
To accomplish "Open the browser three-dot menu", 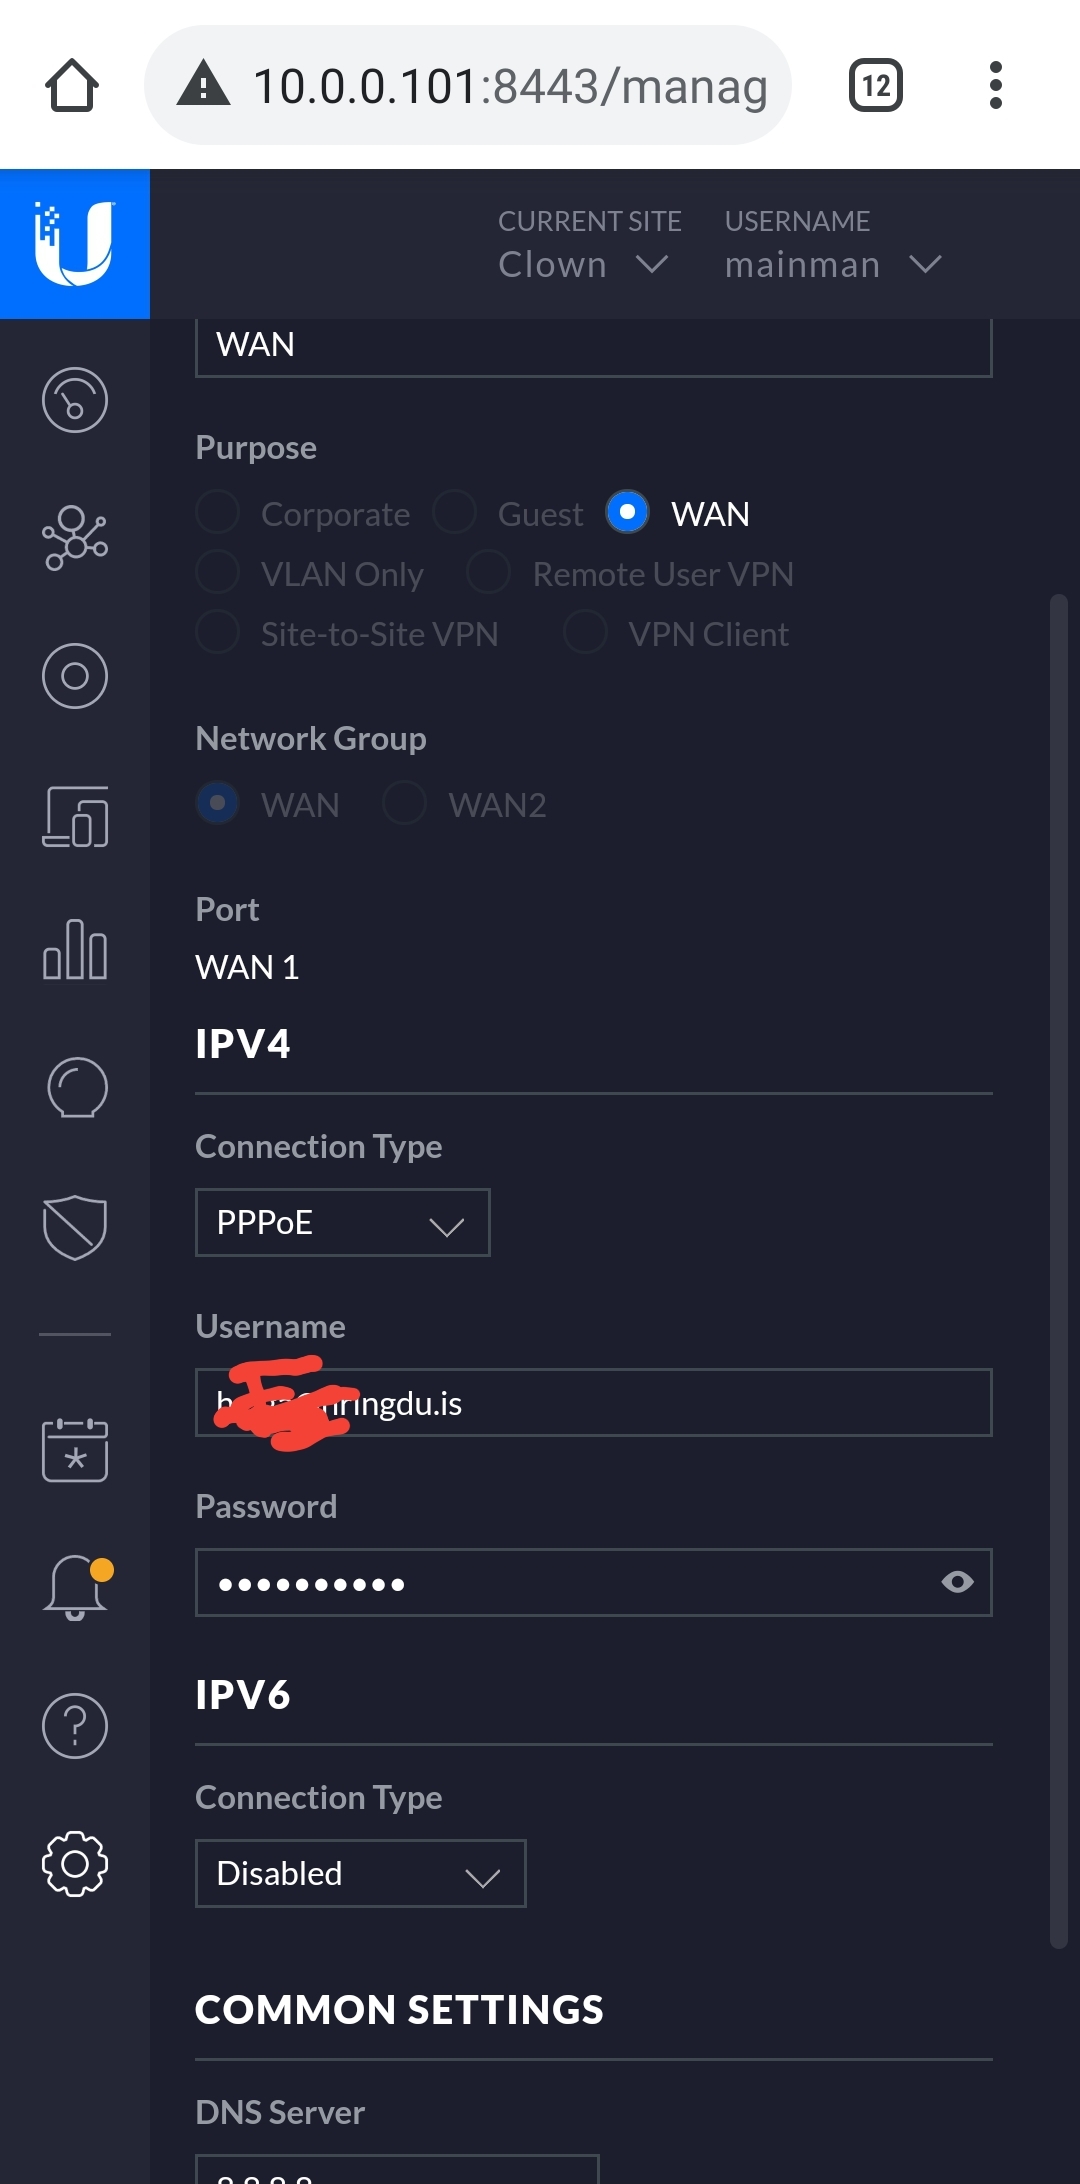I will (995, 85).
